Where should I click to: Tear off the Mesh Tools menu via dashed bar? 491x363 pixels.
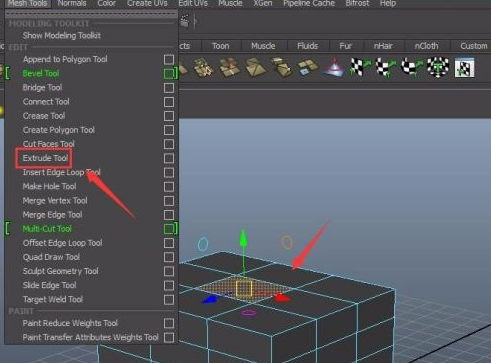click(x=91, y=14)
